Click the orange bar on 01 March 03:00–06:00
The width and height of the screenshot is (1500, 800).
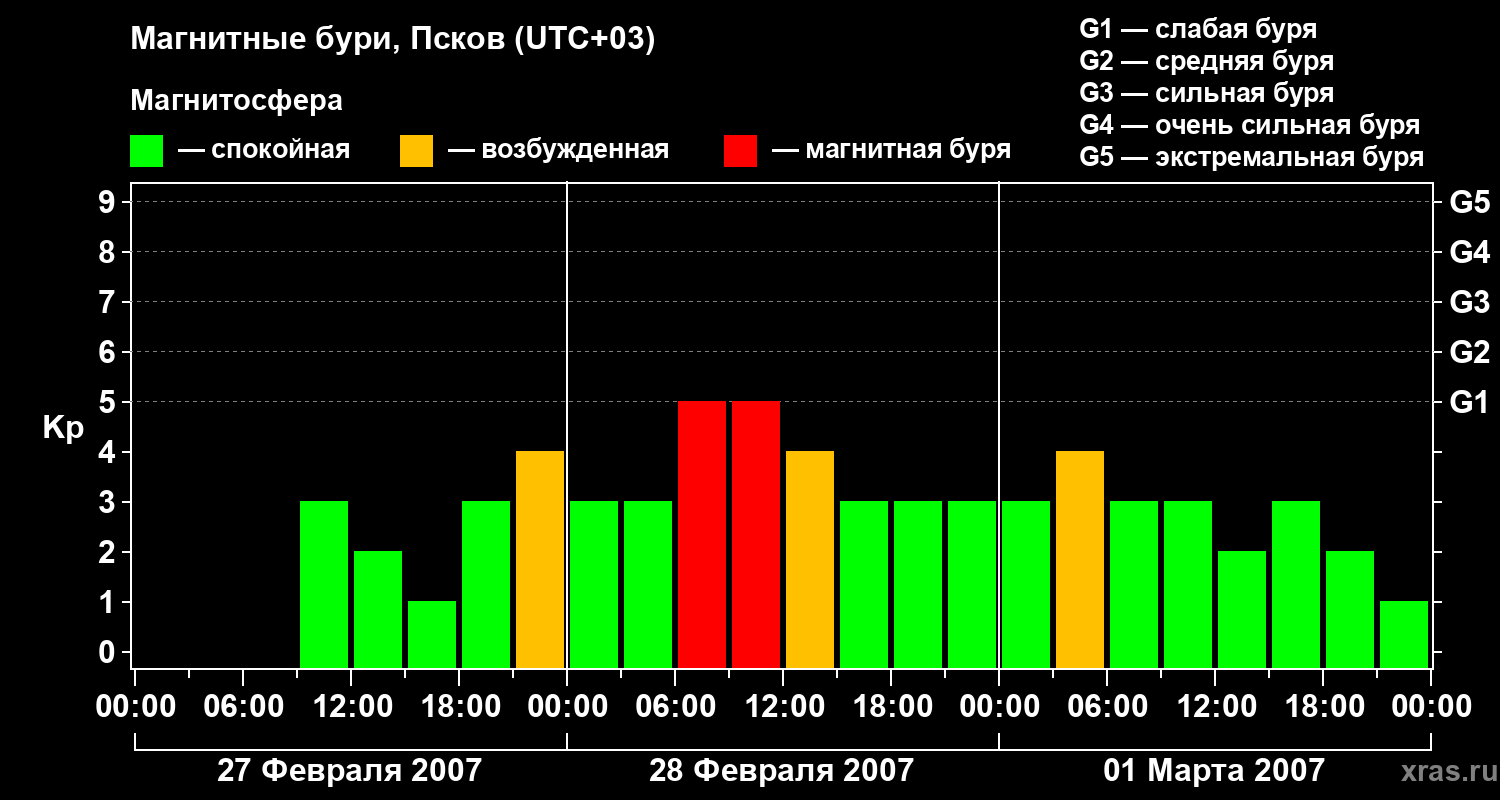(x=1080, y=559)
